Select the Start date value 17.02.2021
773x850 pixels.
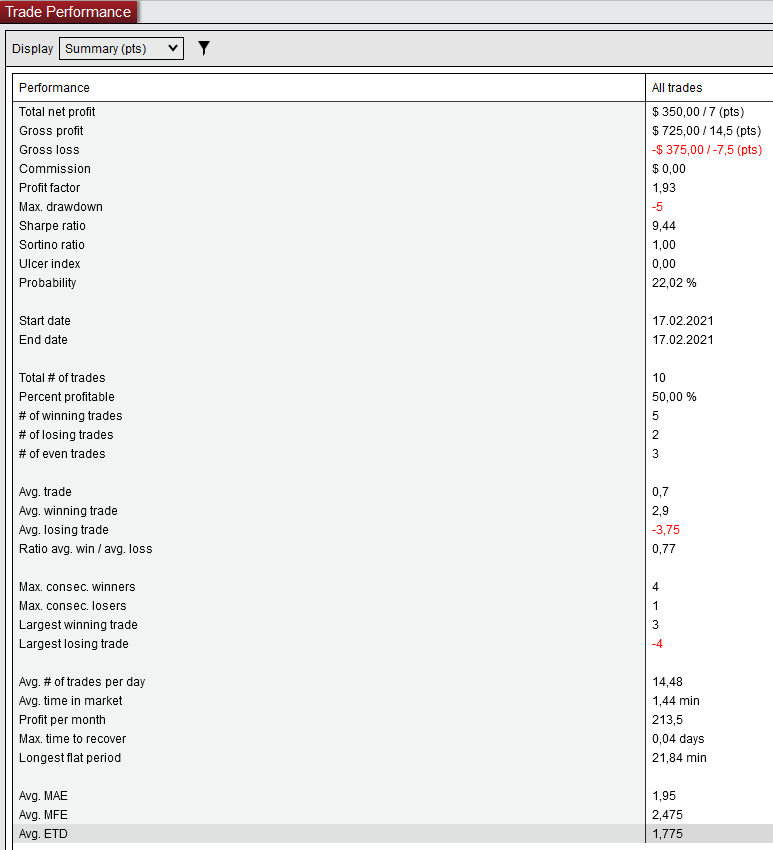pos(682,320)
